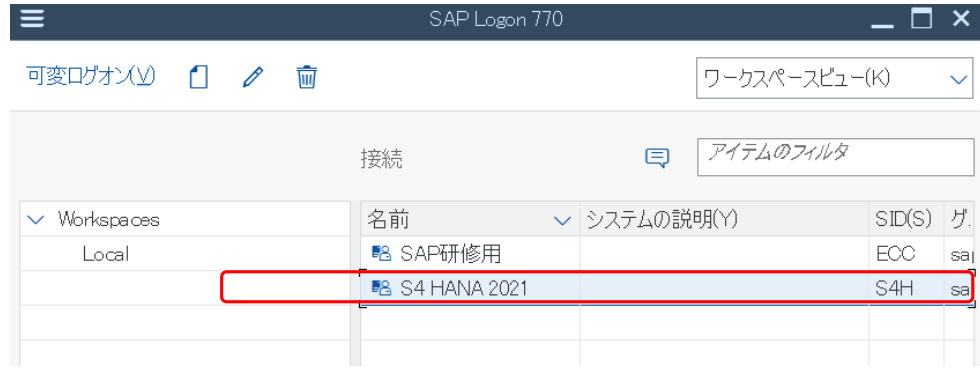Click the comment icon beside filter field
Screen dimensions: 980x374
pos(657,158)
